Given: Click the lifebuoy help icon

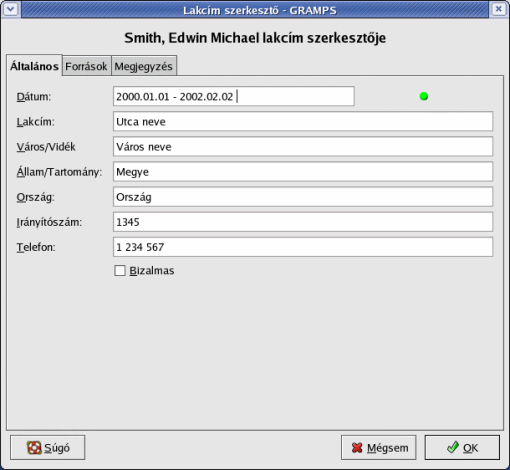Looking at the screenshot, I should pyautogui.click(x=34, y=448).
